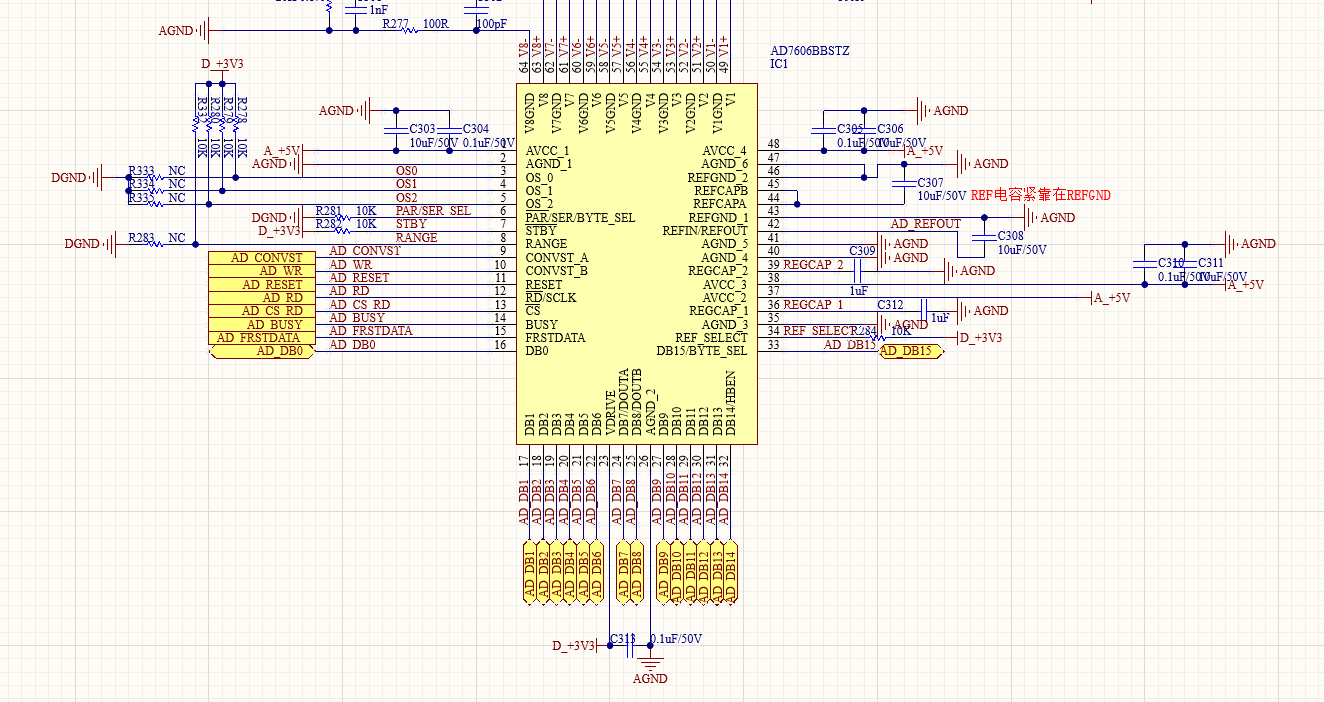Select the CONVST_A pin name
This screenshot has height=702, width=1324.
[557, 257]
